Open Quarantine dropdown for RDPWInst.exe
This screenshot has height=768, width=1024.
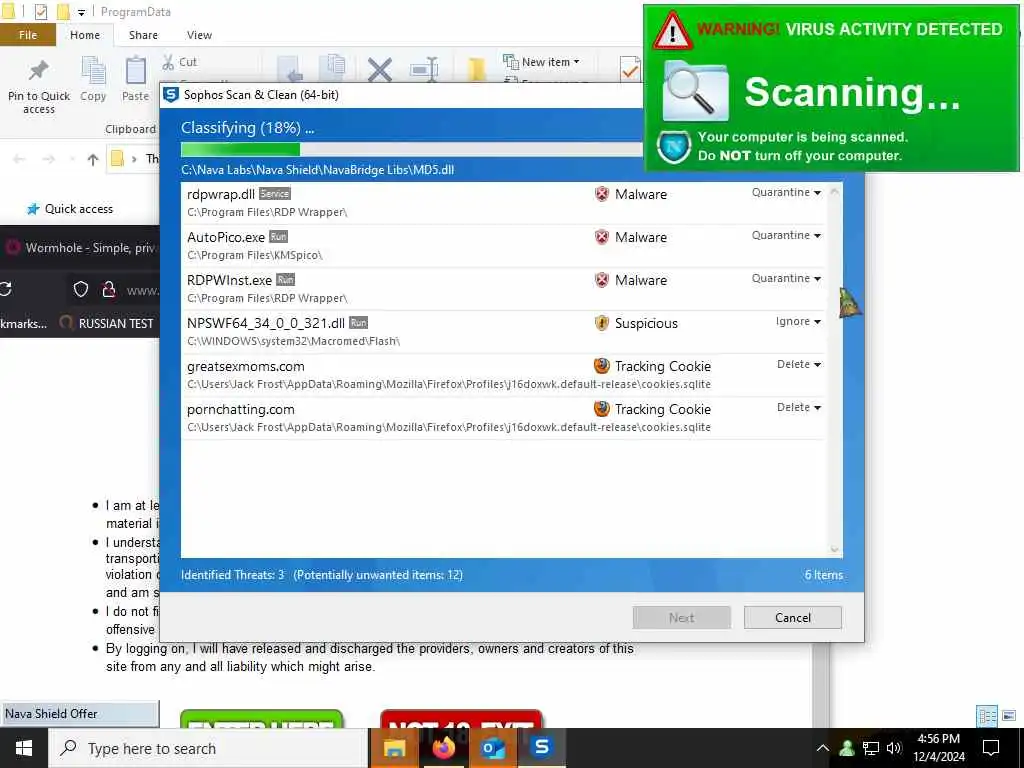pos(786,278)
